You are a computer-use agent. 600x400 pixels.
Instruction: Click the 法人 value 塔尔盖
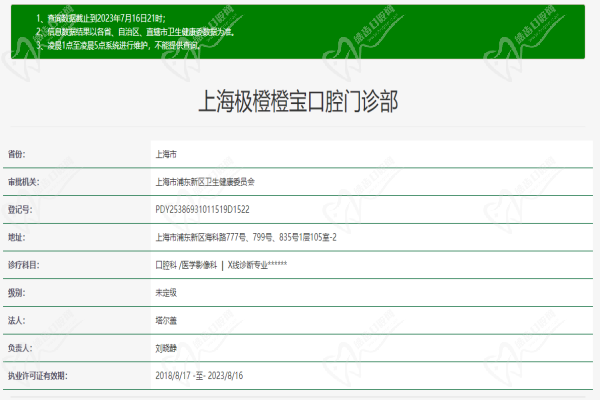[166, 320]
